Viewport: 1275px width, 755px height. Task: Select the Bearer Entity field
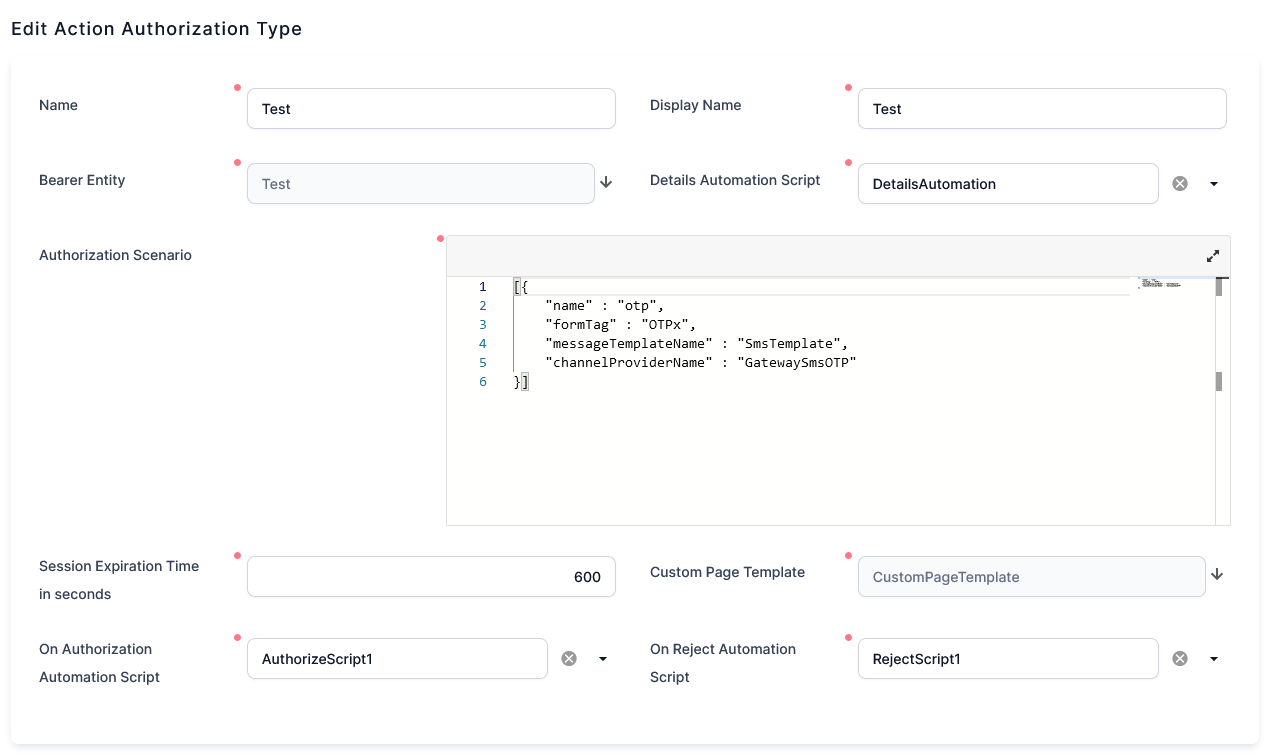coord(420,184)
